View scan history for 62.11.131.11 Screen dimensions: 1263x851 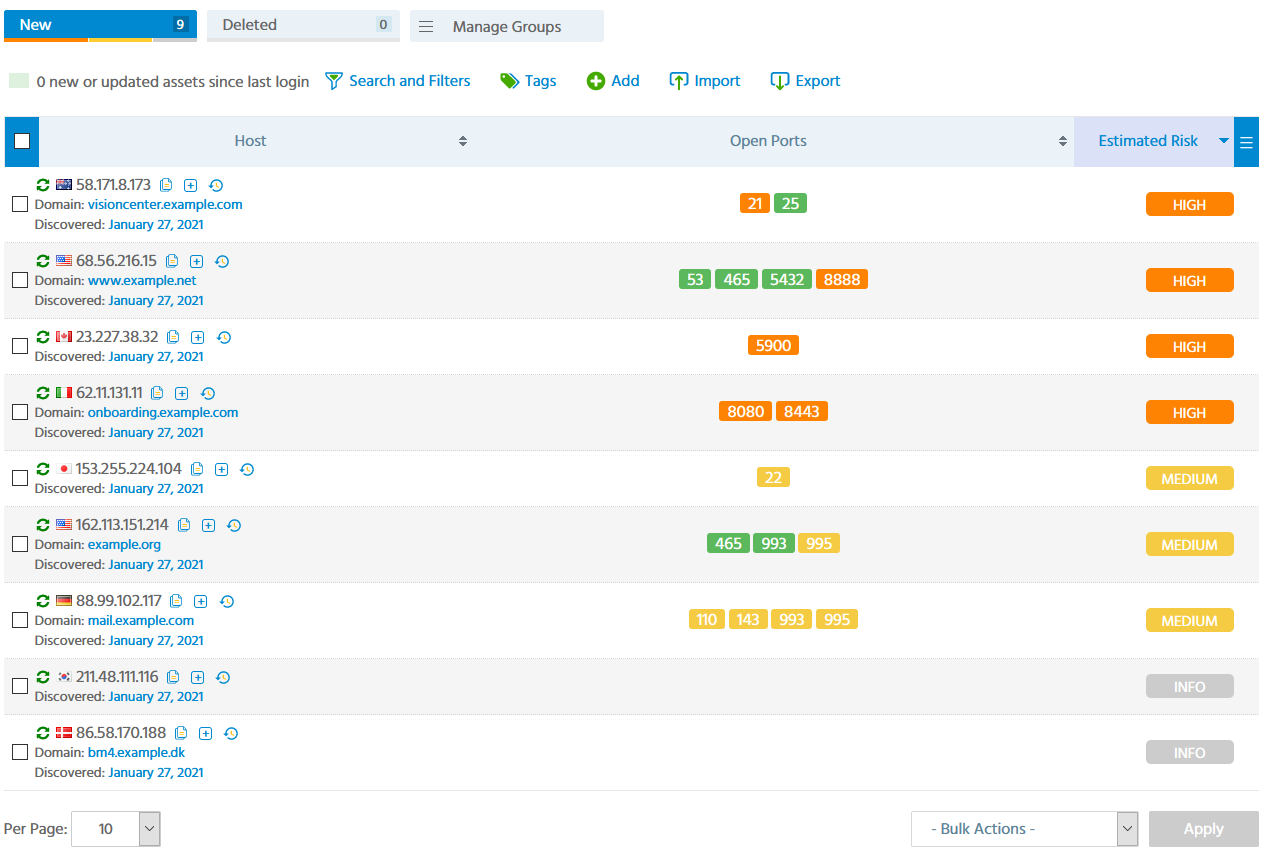[208, 394]
